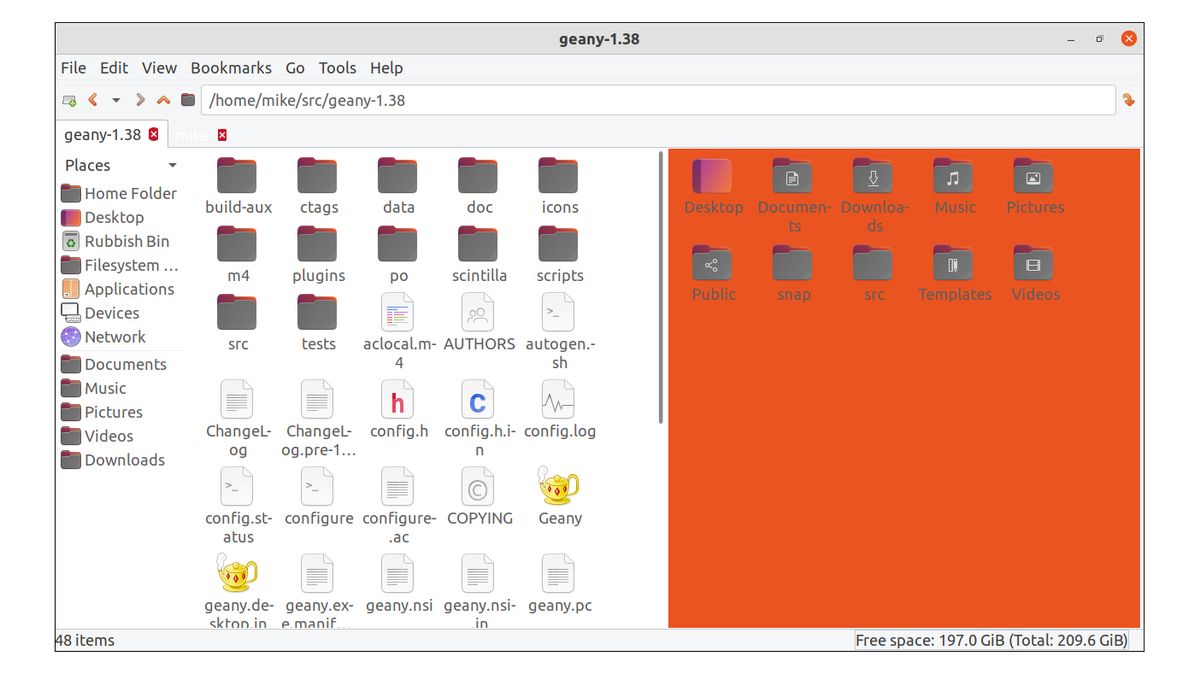Viewport: 1200px width, 674px height.
Task: Open the Places sidebar mode dropdown
Action: tap(172, 165)
